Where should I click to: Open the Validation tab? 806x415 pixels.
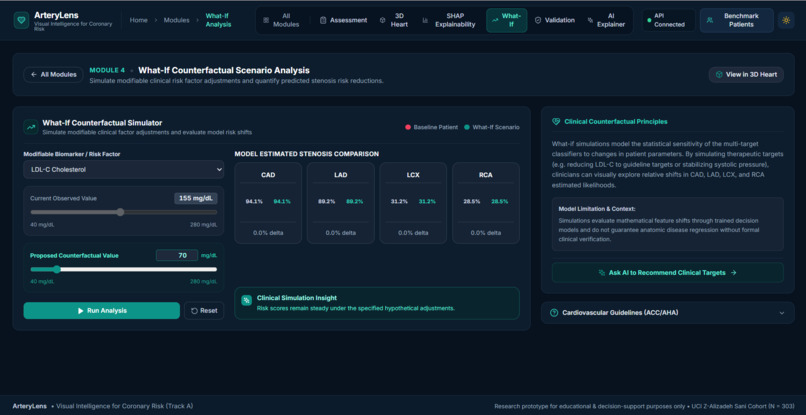[555, 20]
